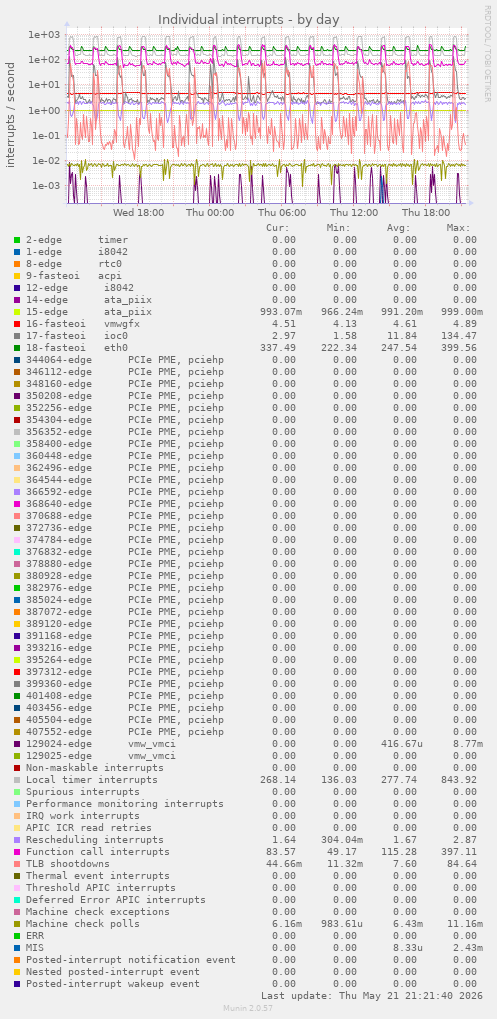This screenshot has width=497, height=1019.
Task: Click the Rescheduling interrupts legend label
Action: tap(95, 840)
